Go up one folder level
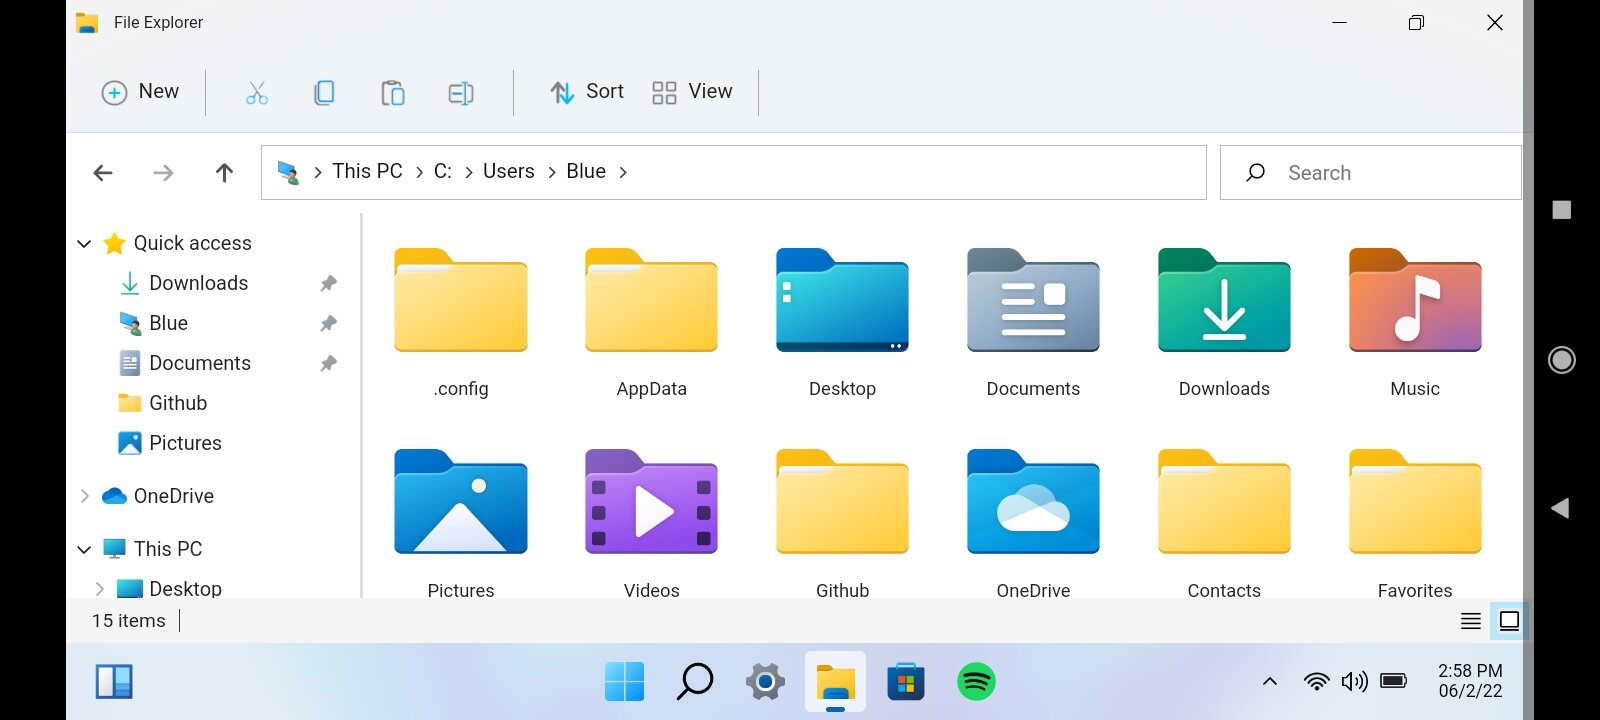1600x720 pixels. click(x=224, y=173)
